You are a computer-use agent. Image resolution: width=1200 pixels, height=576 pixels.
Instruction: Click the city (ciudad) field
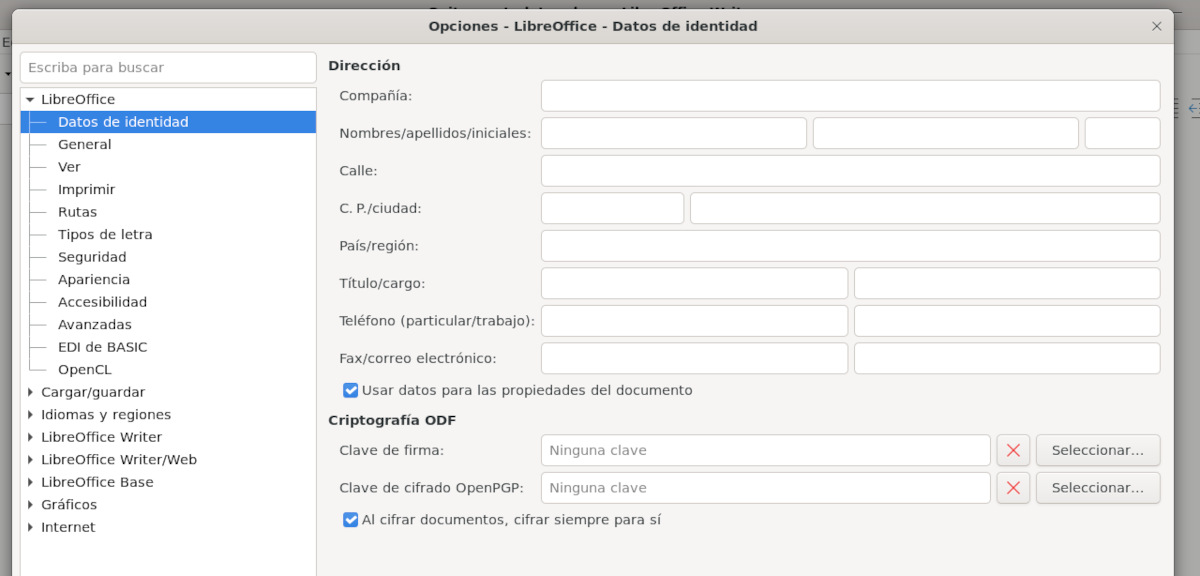pyautogui.click(x=926, y=208)
